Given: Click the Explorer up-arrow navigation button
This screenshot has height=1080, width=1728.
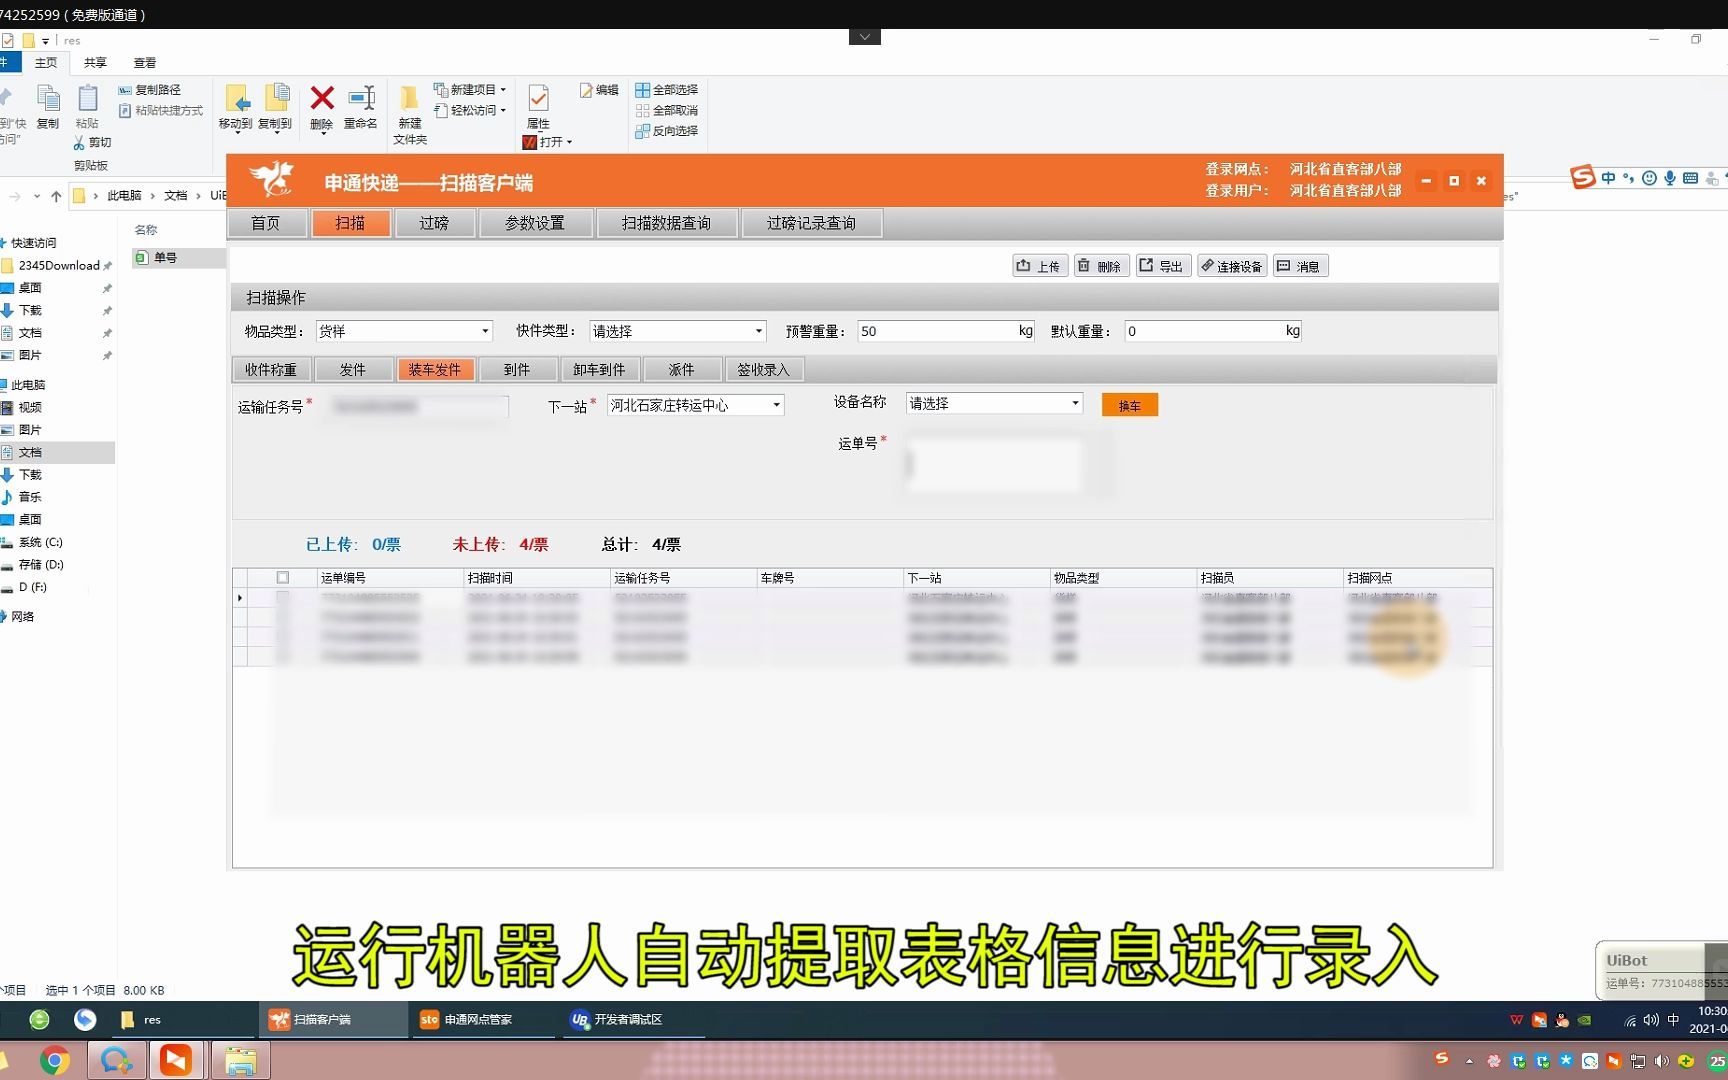Looking at the screenshot, I should pos(56,196).
